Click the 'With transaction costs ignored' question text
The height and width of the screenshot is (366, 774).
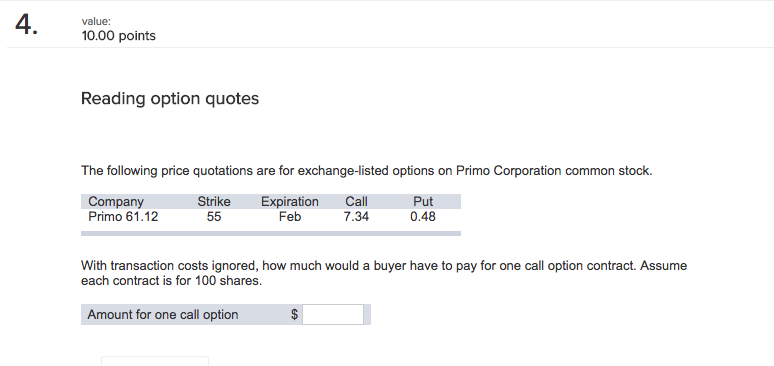384,273
